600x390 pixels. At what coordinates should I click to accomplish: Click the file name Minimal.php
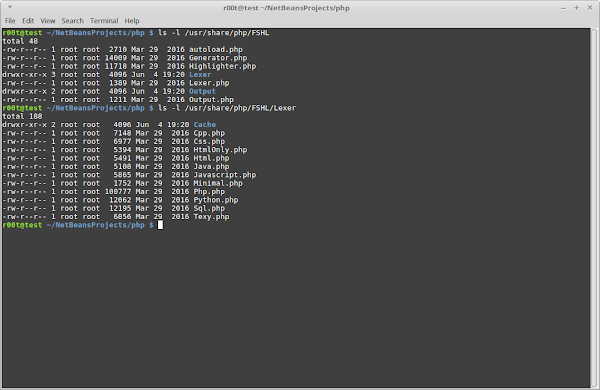[x=218, y=183]
